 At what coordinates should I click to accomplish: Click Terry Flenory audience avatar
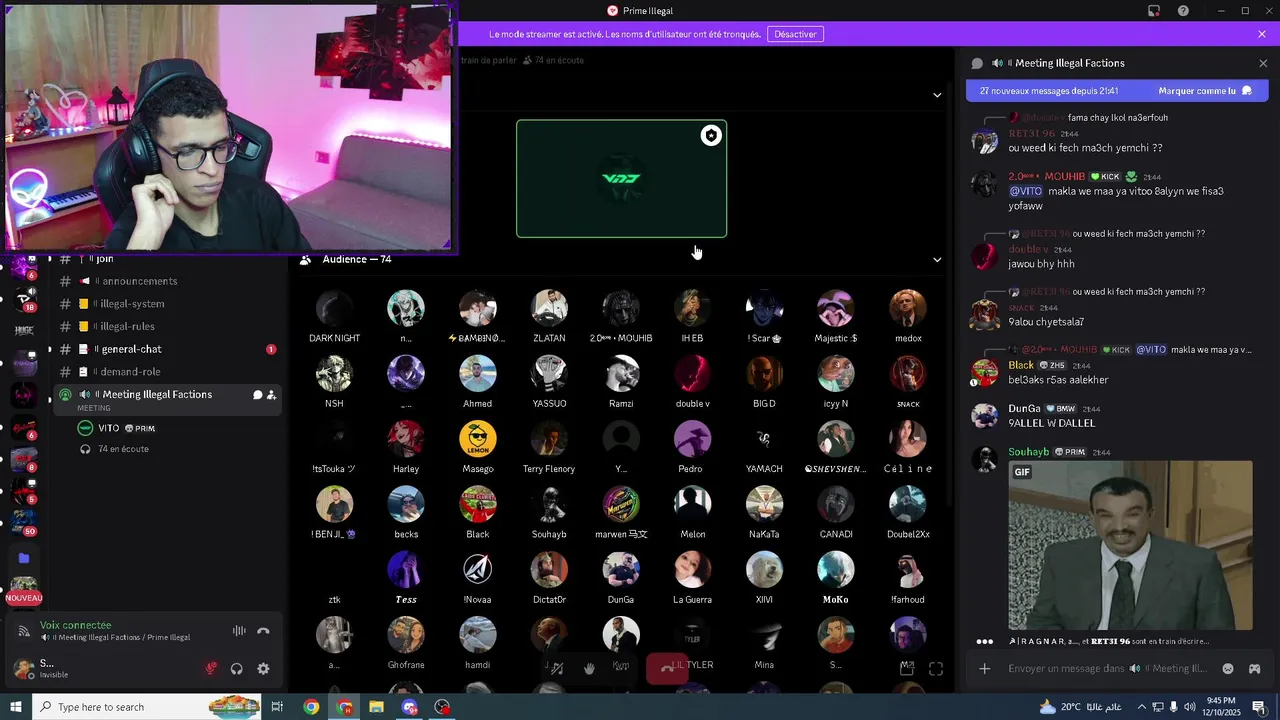tap(549, 440)
